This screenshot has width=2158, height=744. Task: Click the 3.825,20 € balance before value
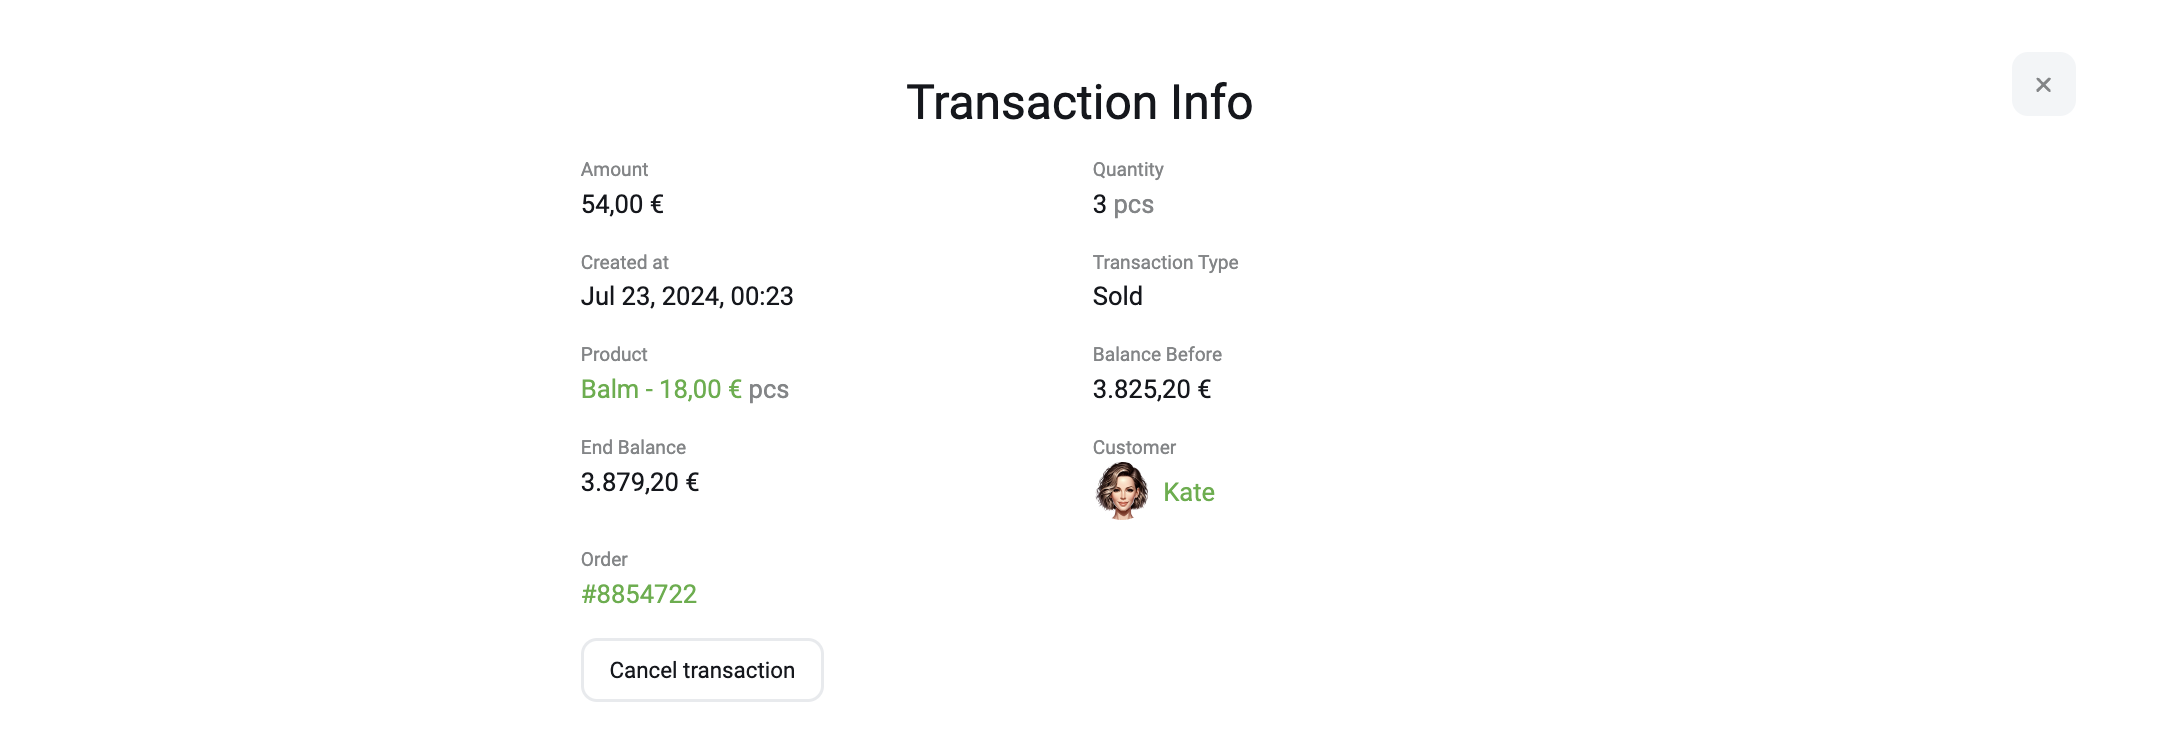[1151, 389]
